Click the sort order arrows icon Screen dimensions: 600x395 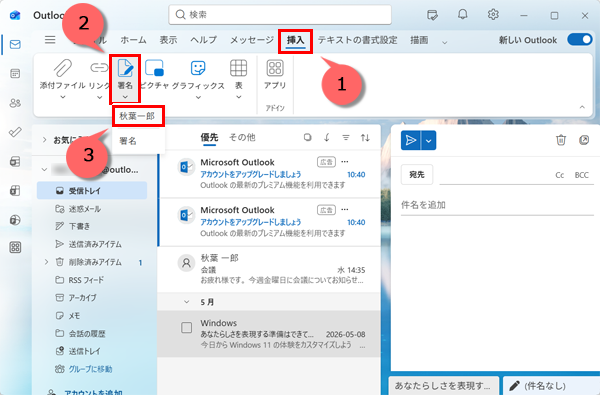365,137
